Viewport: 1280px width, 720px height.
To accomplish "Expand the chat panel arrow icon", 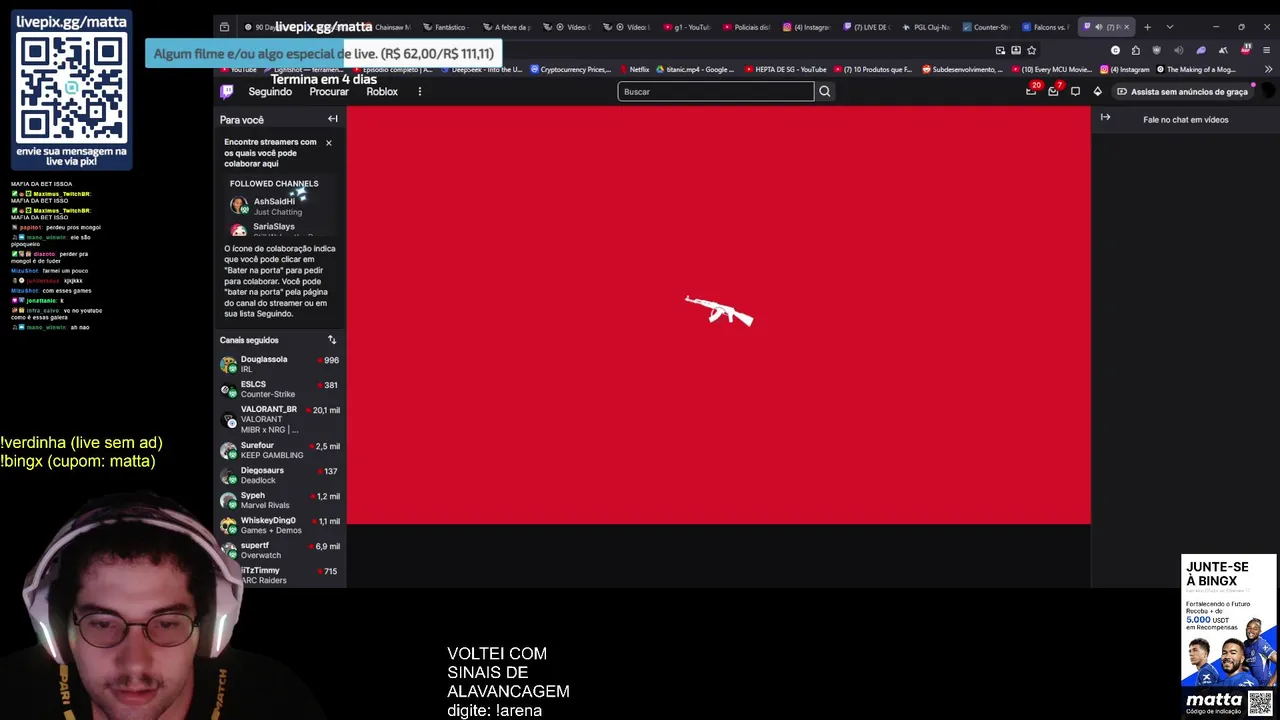I will point(1105,117).
